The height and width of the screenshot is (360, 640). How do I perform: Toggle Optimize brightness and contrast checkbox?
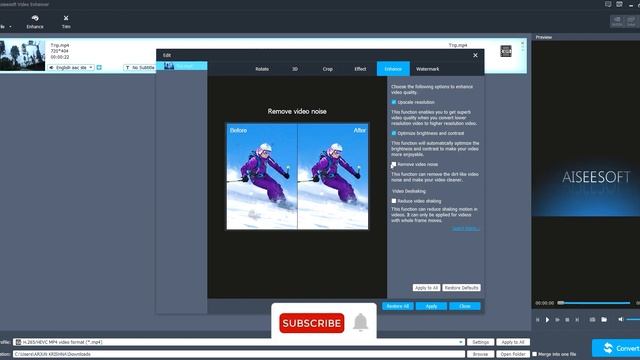tap(394, 133)
